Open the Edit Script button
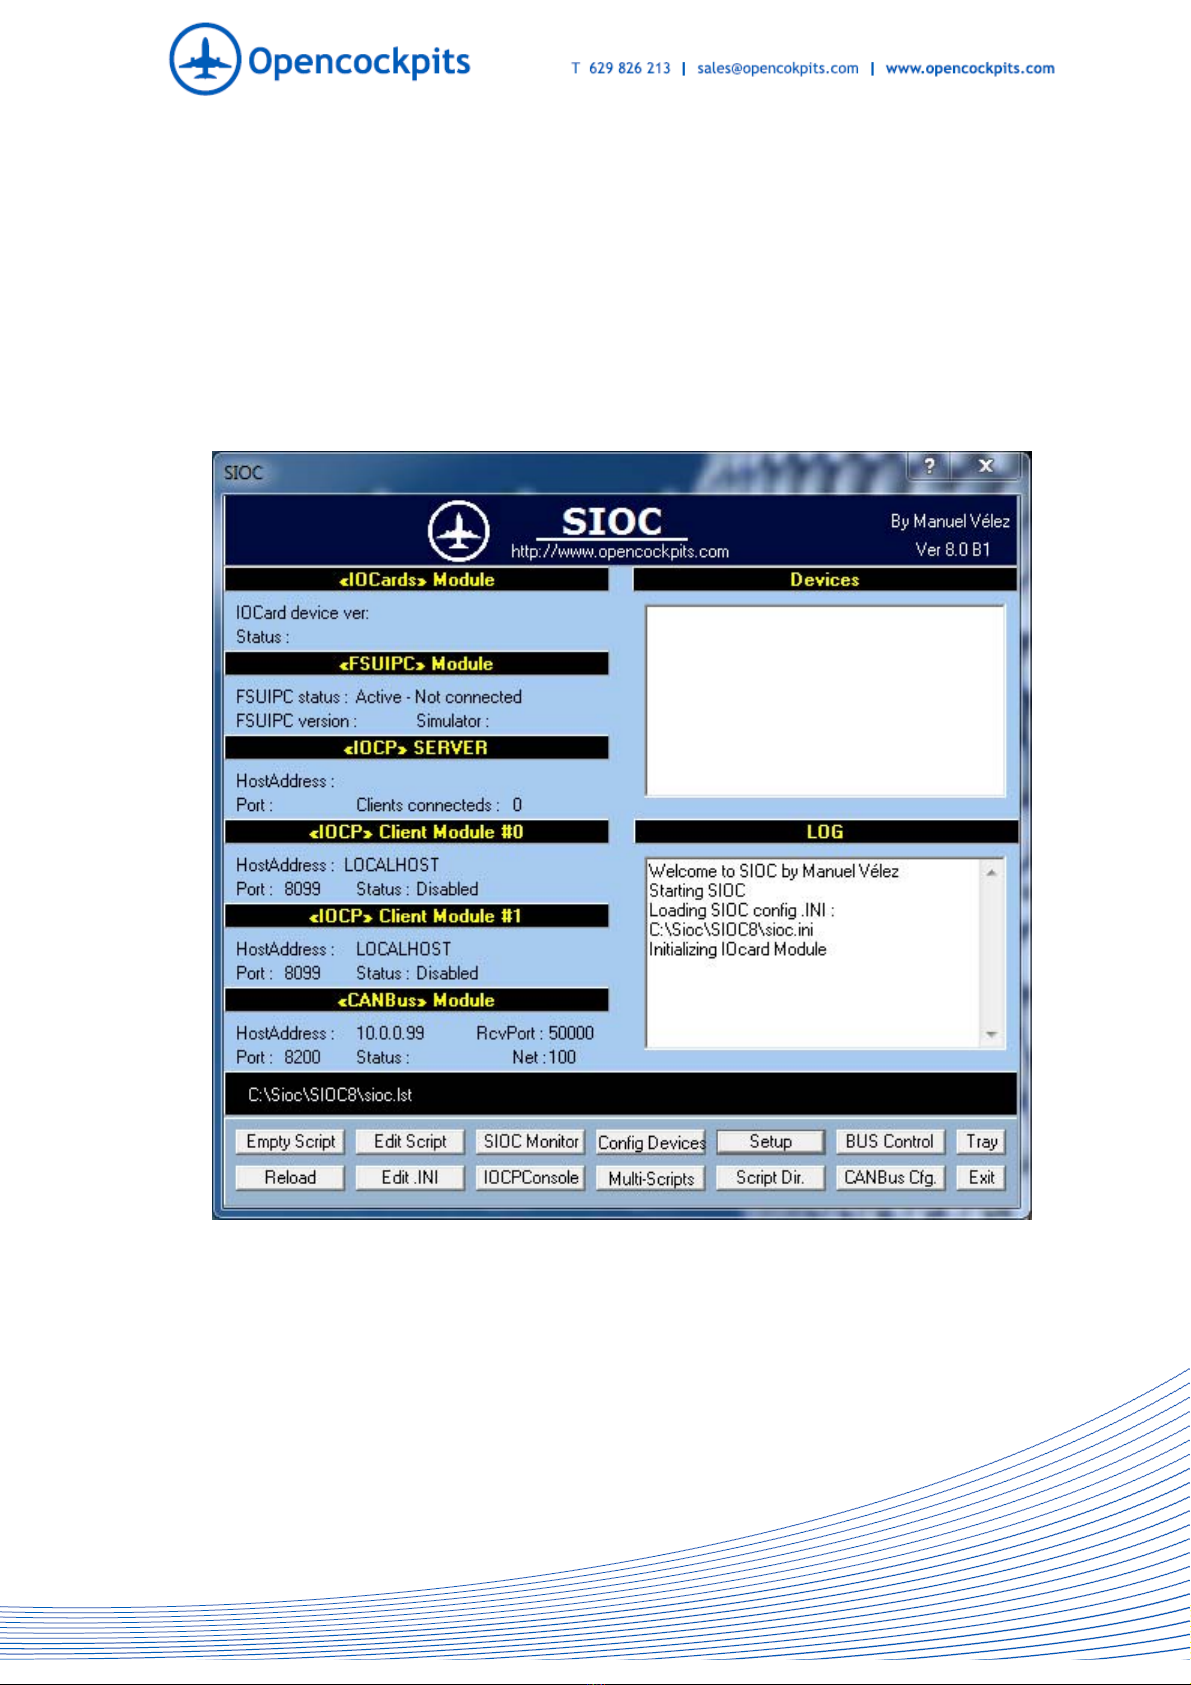The width and height of the screenshot is (1191, 1685). (410, 1142)
